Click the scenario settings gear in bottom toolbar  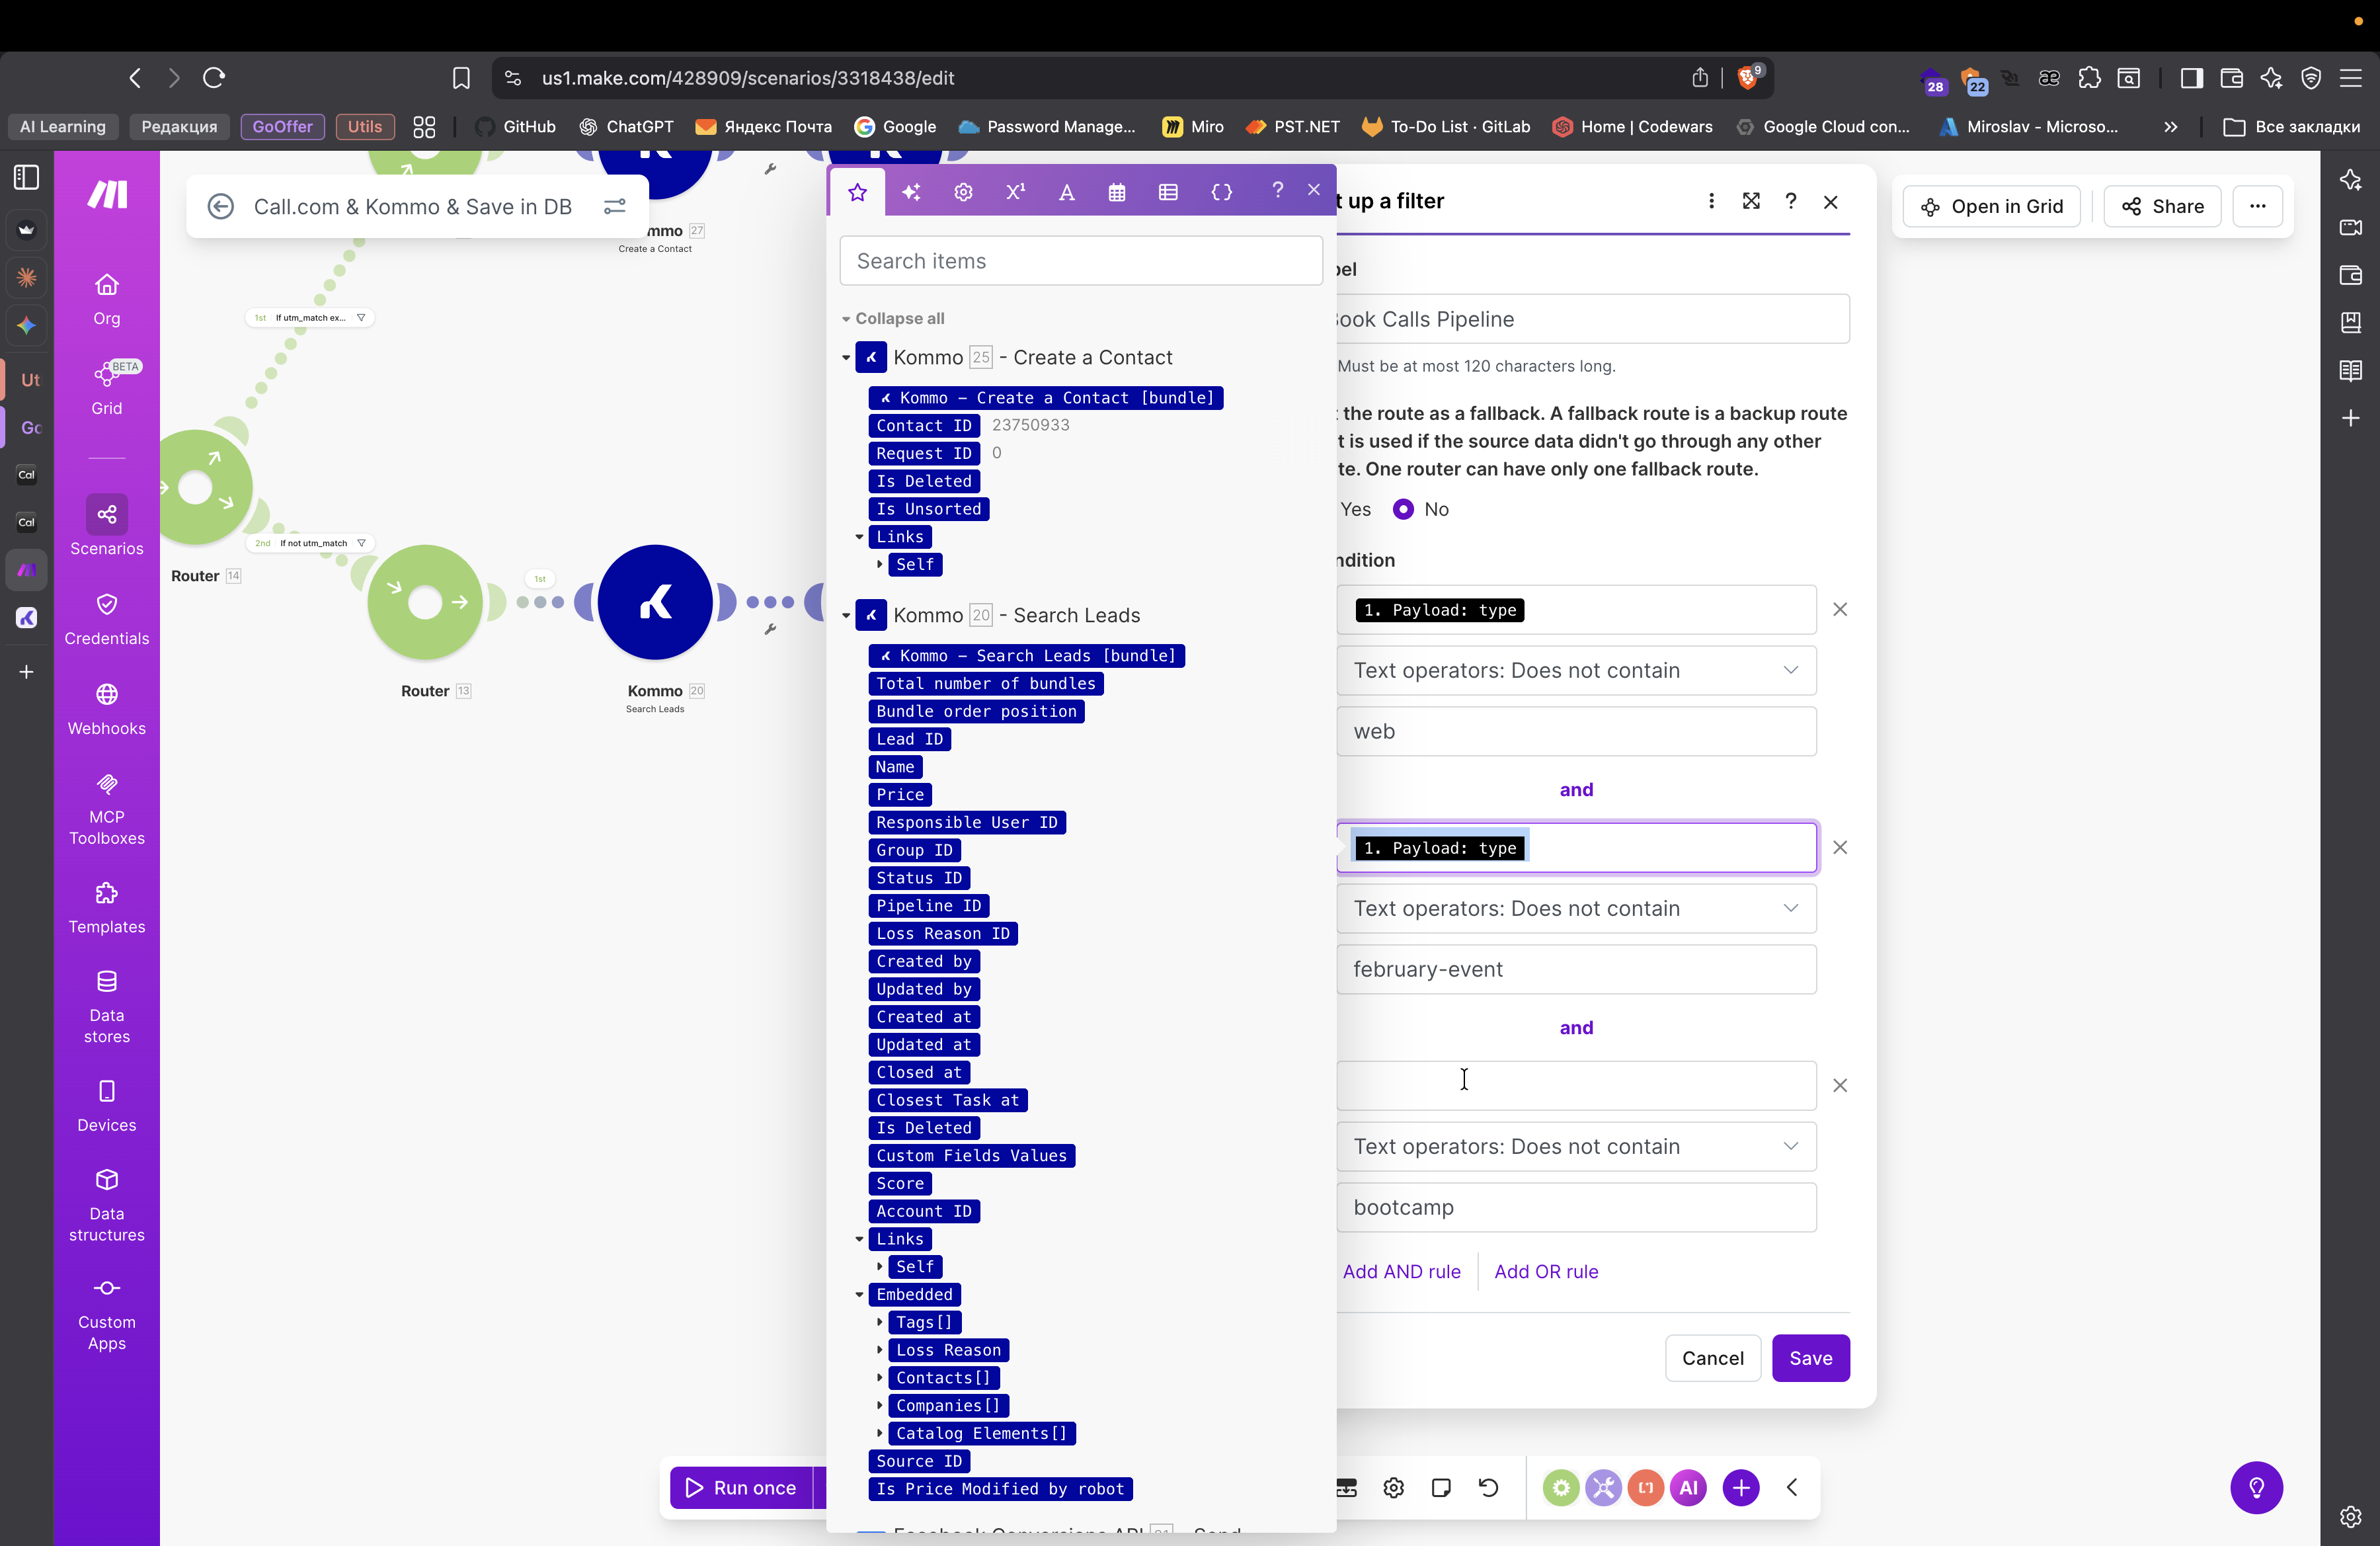click(x=1393, y=1487)
